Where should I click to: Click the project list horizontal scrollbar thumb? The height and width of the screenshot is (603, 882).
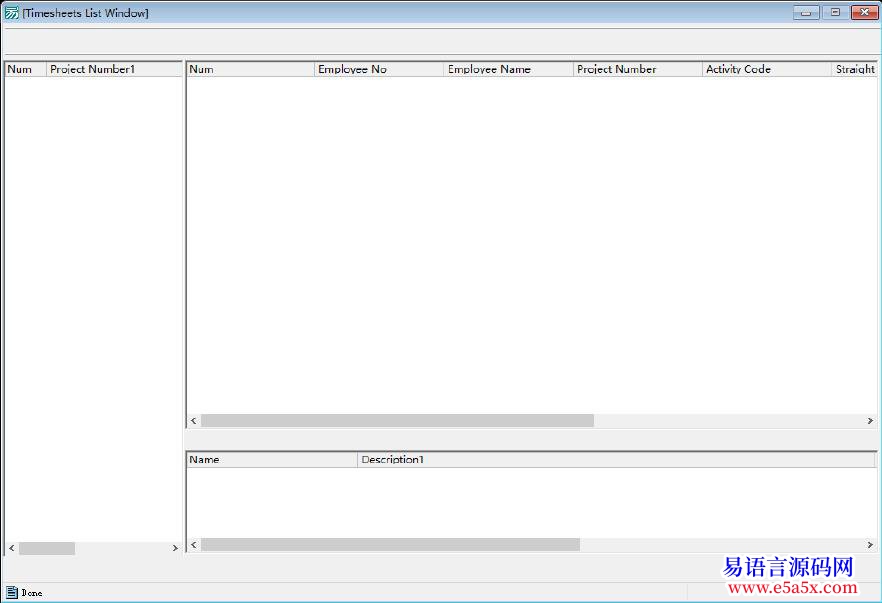[x=46, y=548]
